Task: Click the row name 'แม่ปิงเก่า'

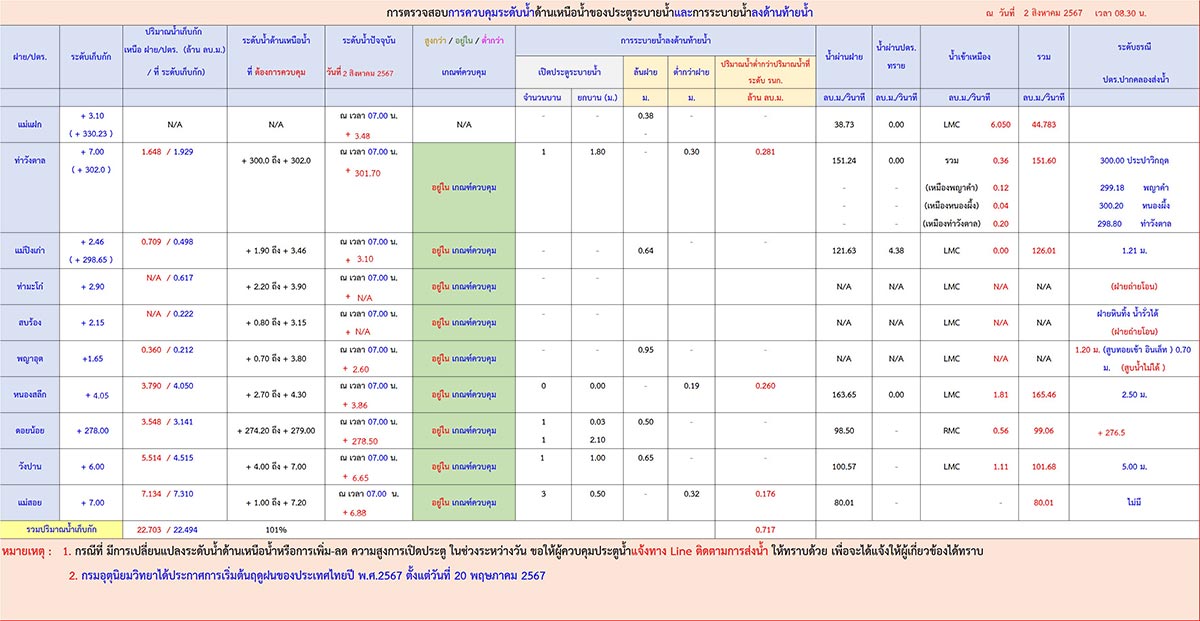Action: tap(28, 251)
